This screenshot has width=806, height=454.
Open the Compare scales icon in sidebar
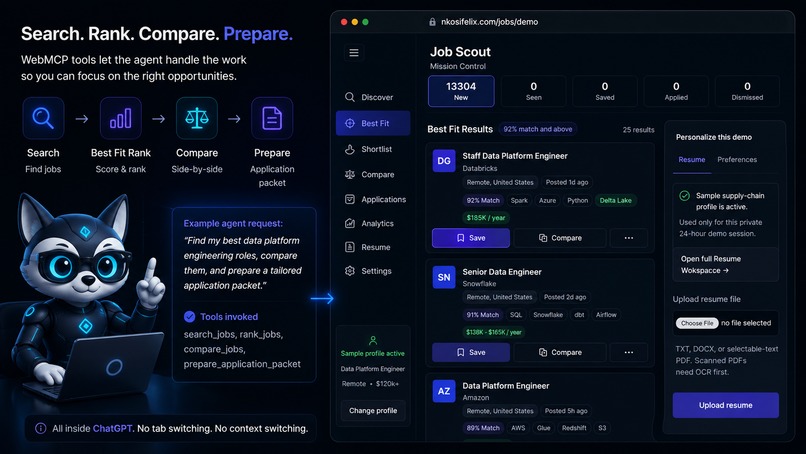pyautogui.click(x=350, y=174)
